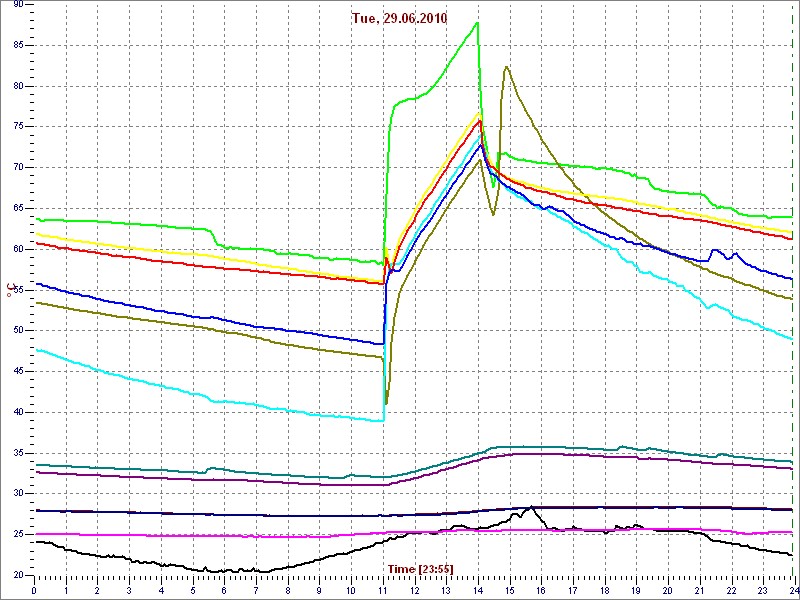Select the '70' temperature axis label

click(19, 168)
